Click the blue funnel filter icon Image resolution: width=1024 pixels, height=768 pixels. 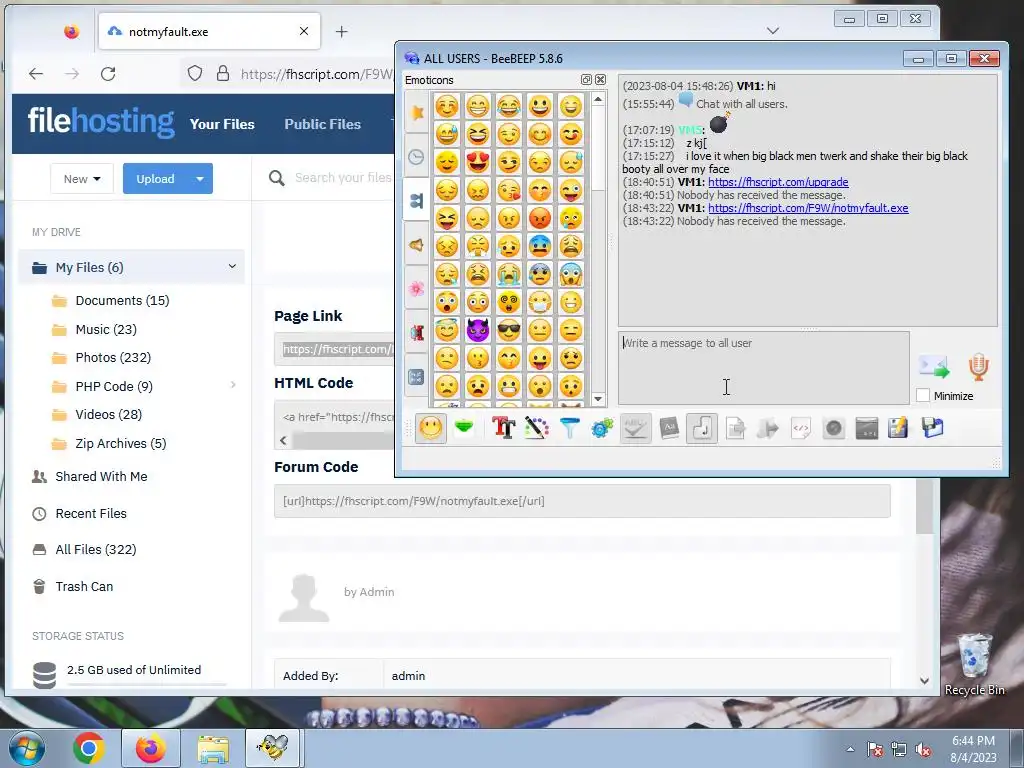pyautogui.click(x=570, y=428)
